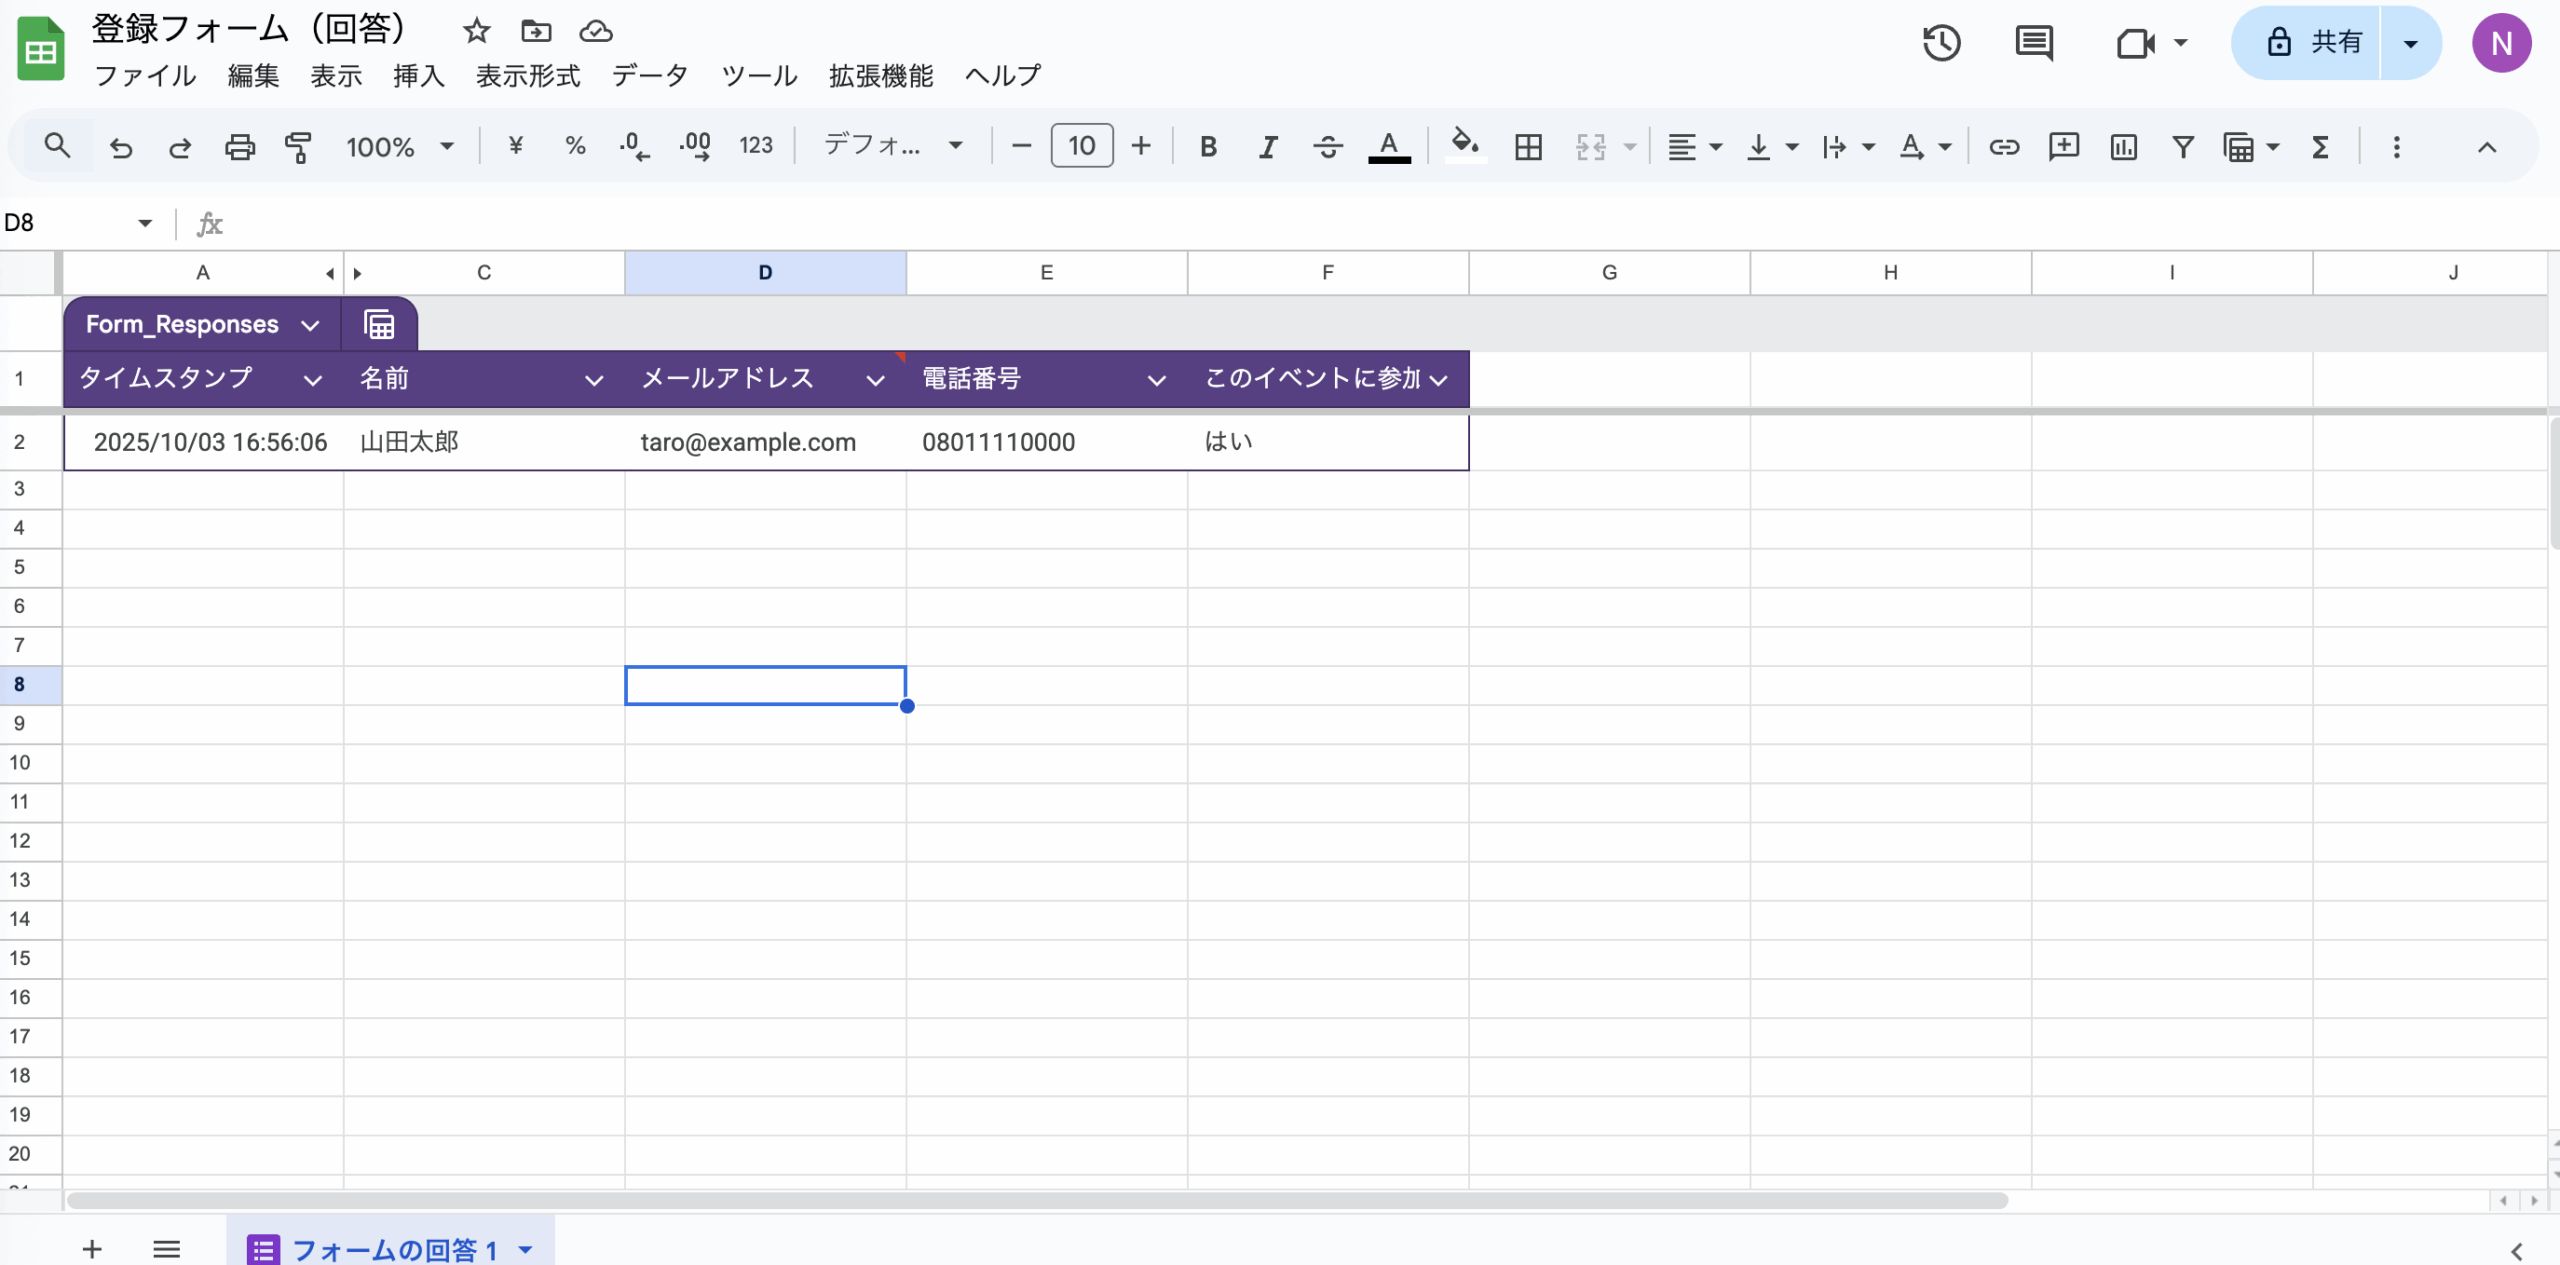The width and height of the screenshot is (2560, 1265).
Task: Click the insert link icon
Action: coord(2003,147)
